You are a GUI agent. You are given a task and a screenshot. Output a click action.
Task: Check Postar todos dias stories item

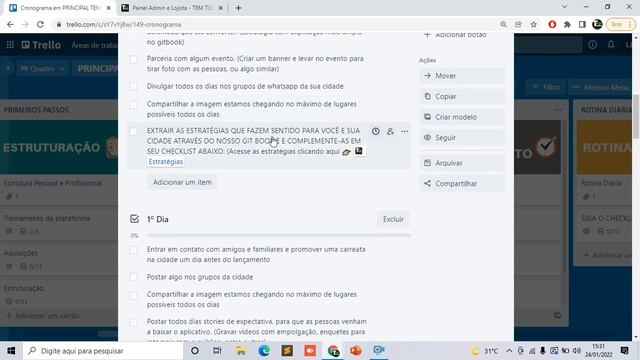tap(133, 322)
